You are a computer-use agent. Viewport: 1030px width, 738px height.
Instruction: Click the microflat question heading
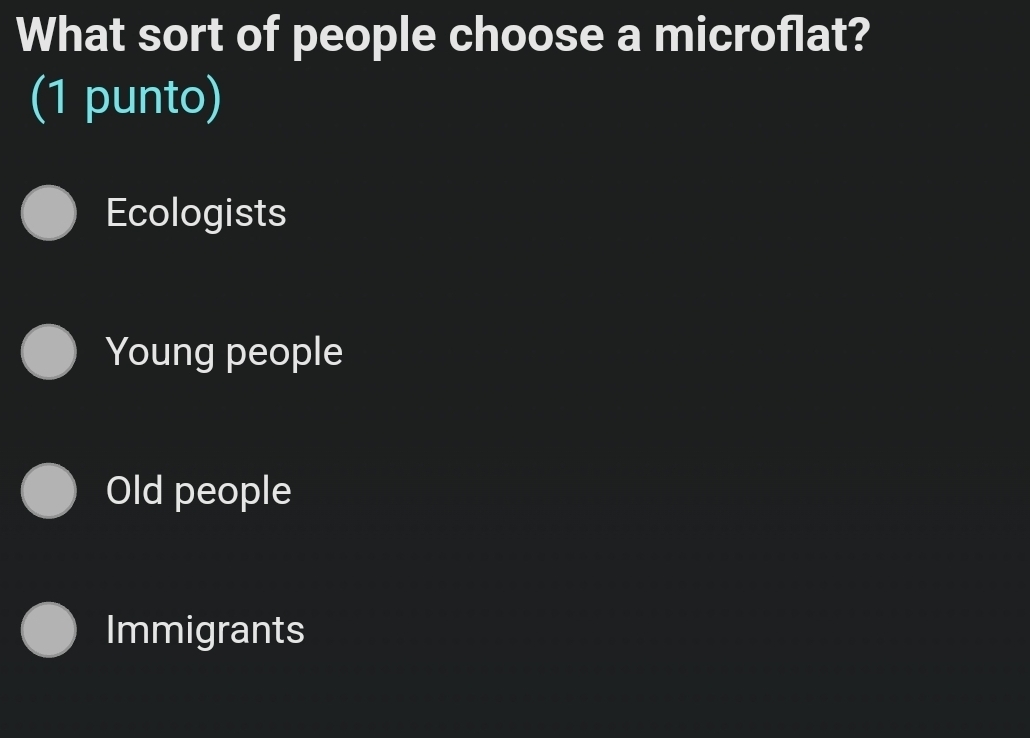pyautogui.click(x=444, y=36)
